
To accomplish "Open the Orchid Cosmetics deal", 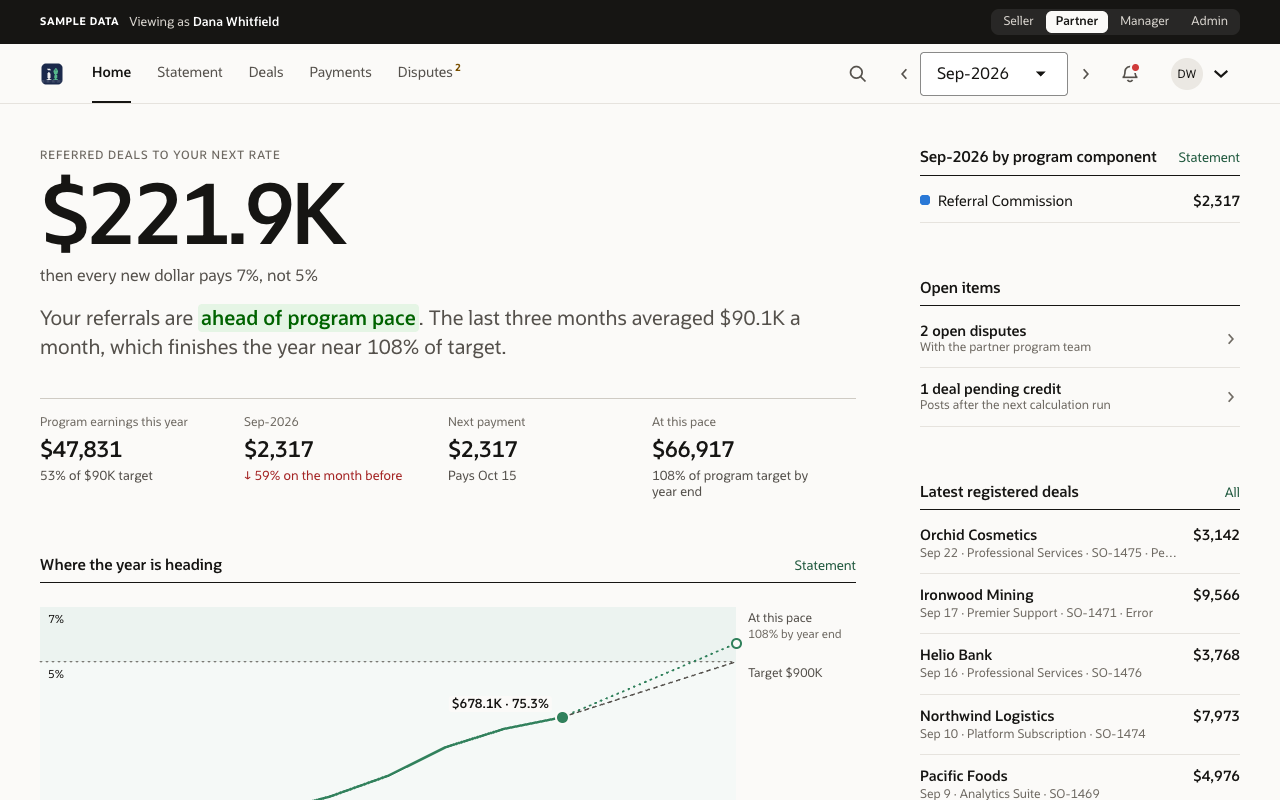I will [x=1080, y=543].
